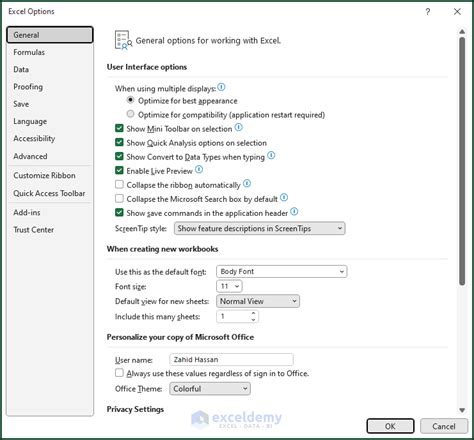Check Always use these values regardless of sign in

119,373
